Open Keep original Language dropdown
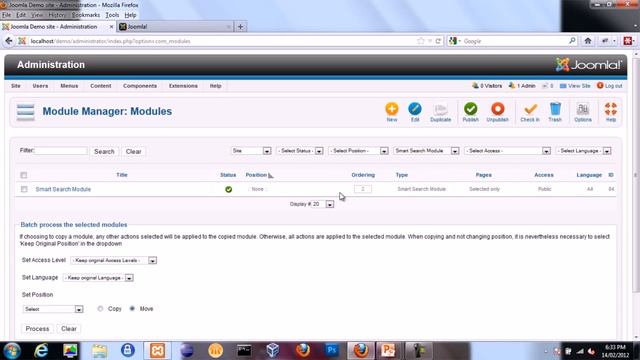 click(x=98, y=278)
